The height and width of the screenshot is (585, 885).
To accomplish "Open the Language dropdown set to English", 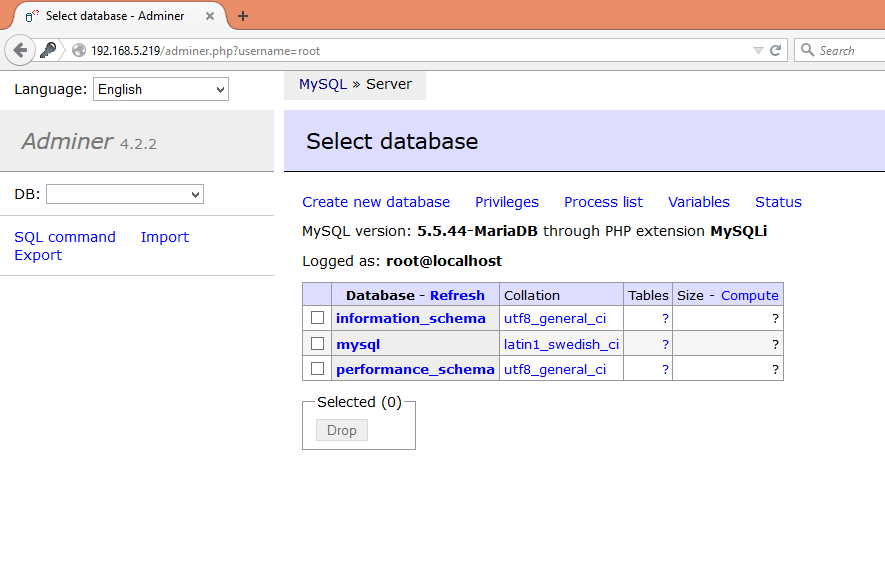I will pyautogui.click(x=161, y=89).
